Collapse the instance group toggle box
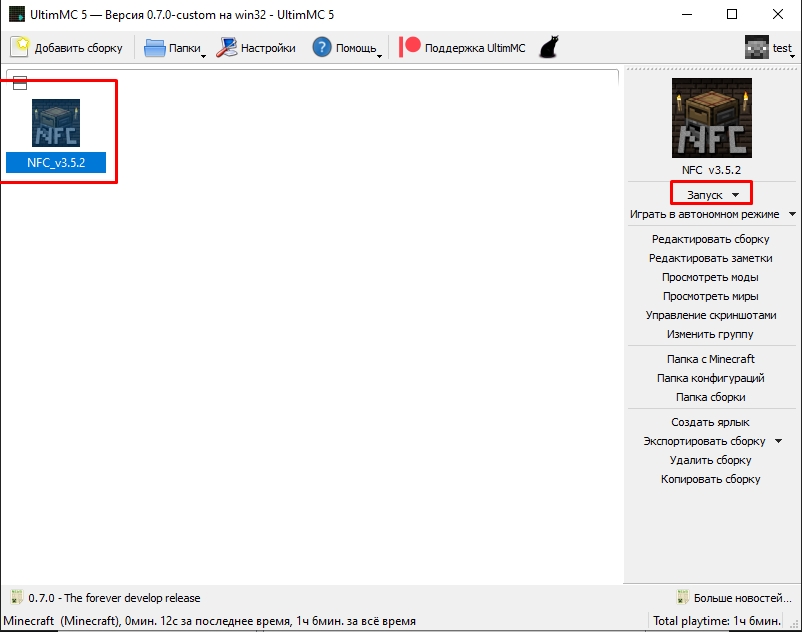Image resolution: width=802 pixels, height=632 pixels. (x=19, y=83)
